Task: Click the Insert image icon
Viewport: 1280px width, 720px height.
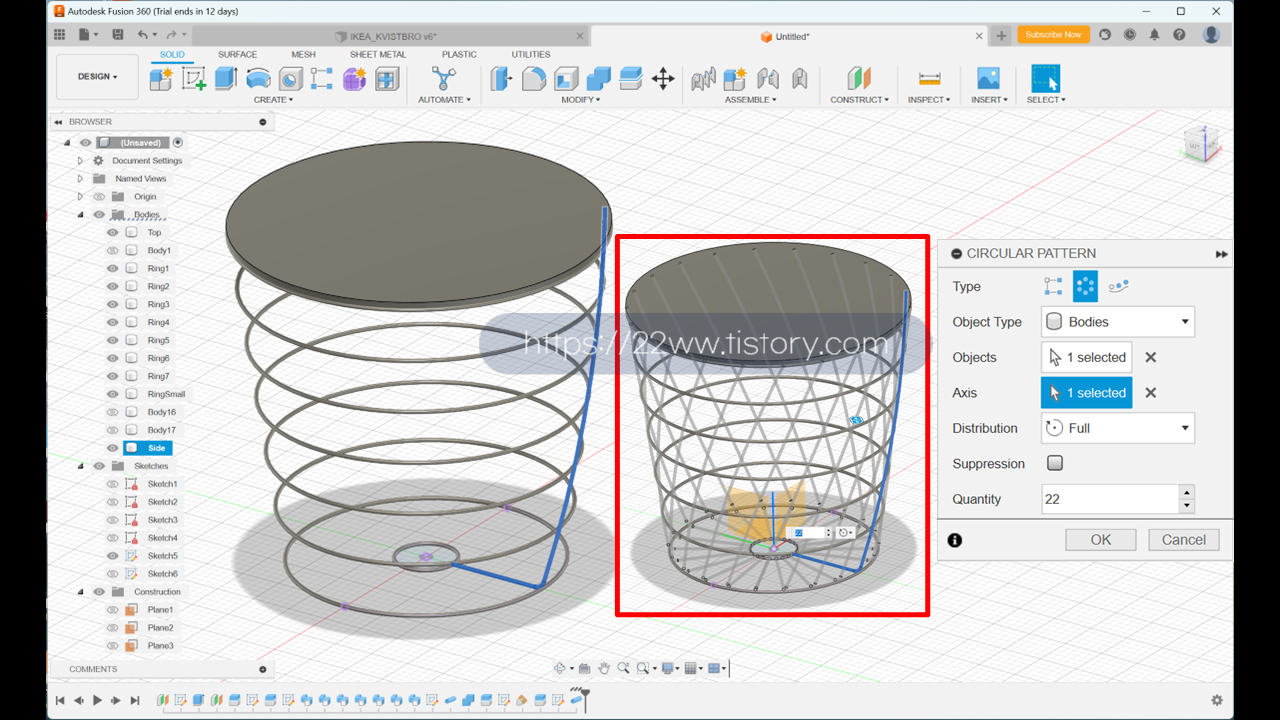Action: 988,79
